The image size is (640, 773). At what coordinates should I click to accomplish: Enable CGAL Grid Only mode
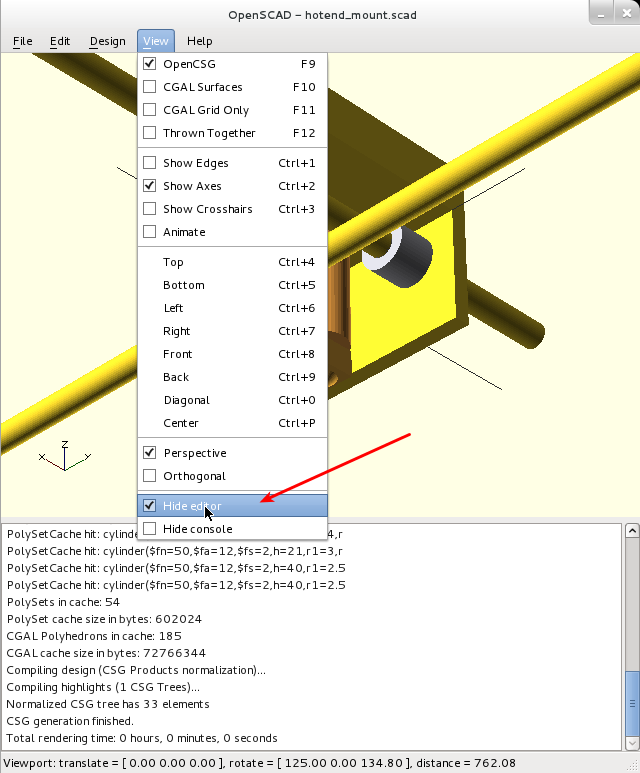coord(232,110)
